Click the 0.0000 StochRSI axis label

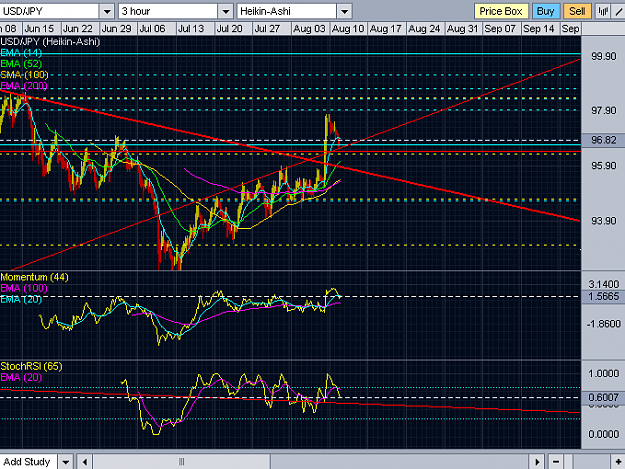click(603, 434)
